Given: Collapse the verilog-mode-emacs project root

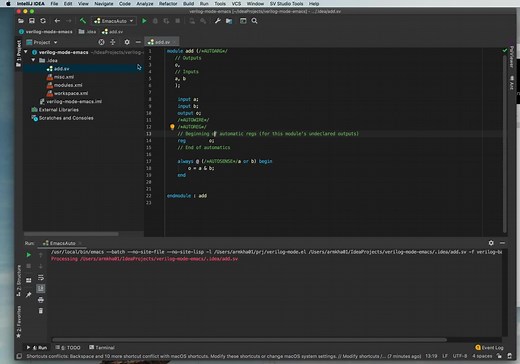Looking at the screenshot, I should click(26, 52).
